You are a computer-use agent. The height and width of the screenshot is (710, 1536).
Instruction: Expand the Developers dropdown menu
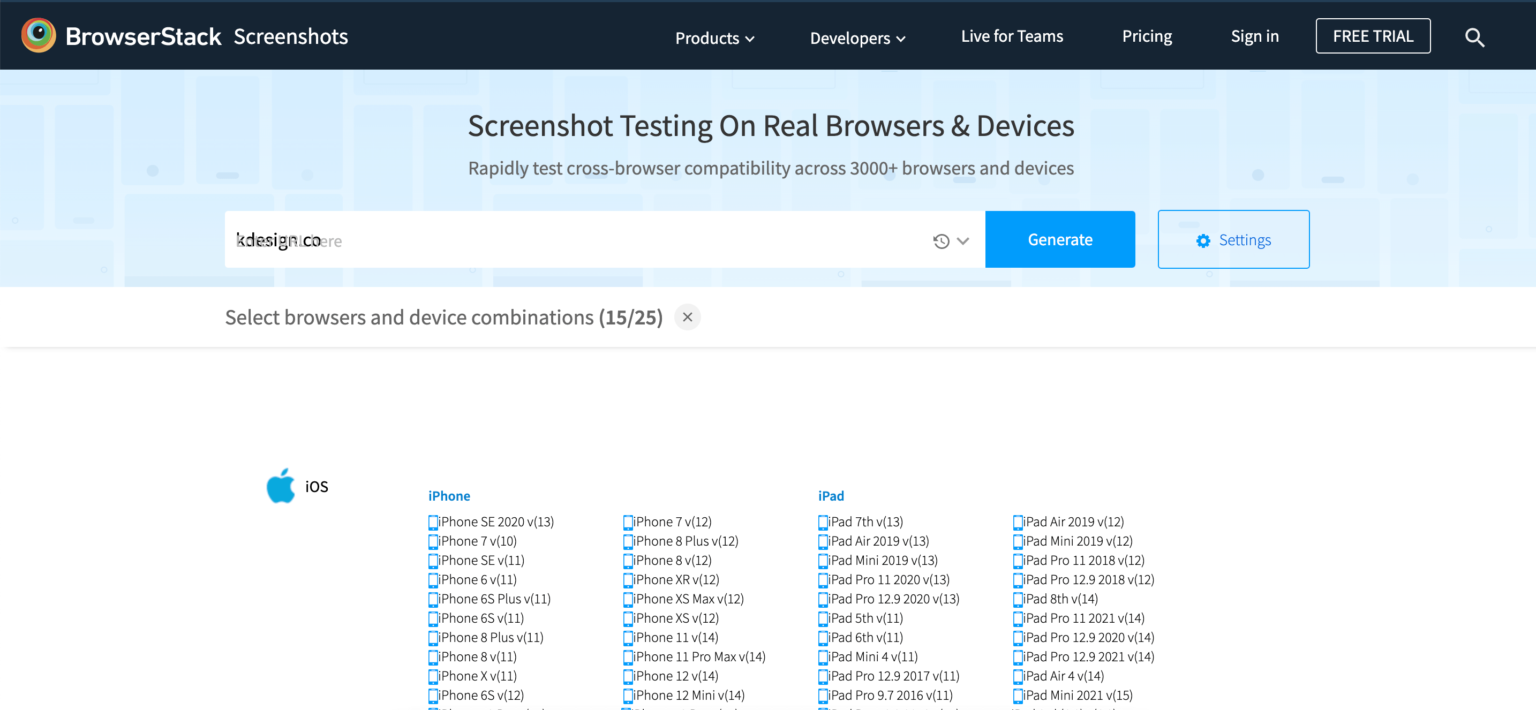(x=857, y=38)
